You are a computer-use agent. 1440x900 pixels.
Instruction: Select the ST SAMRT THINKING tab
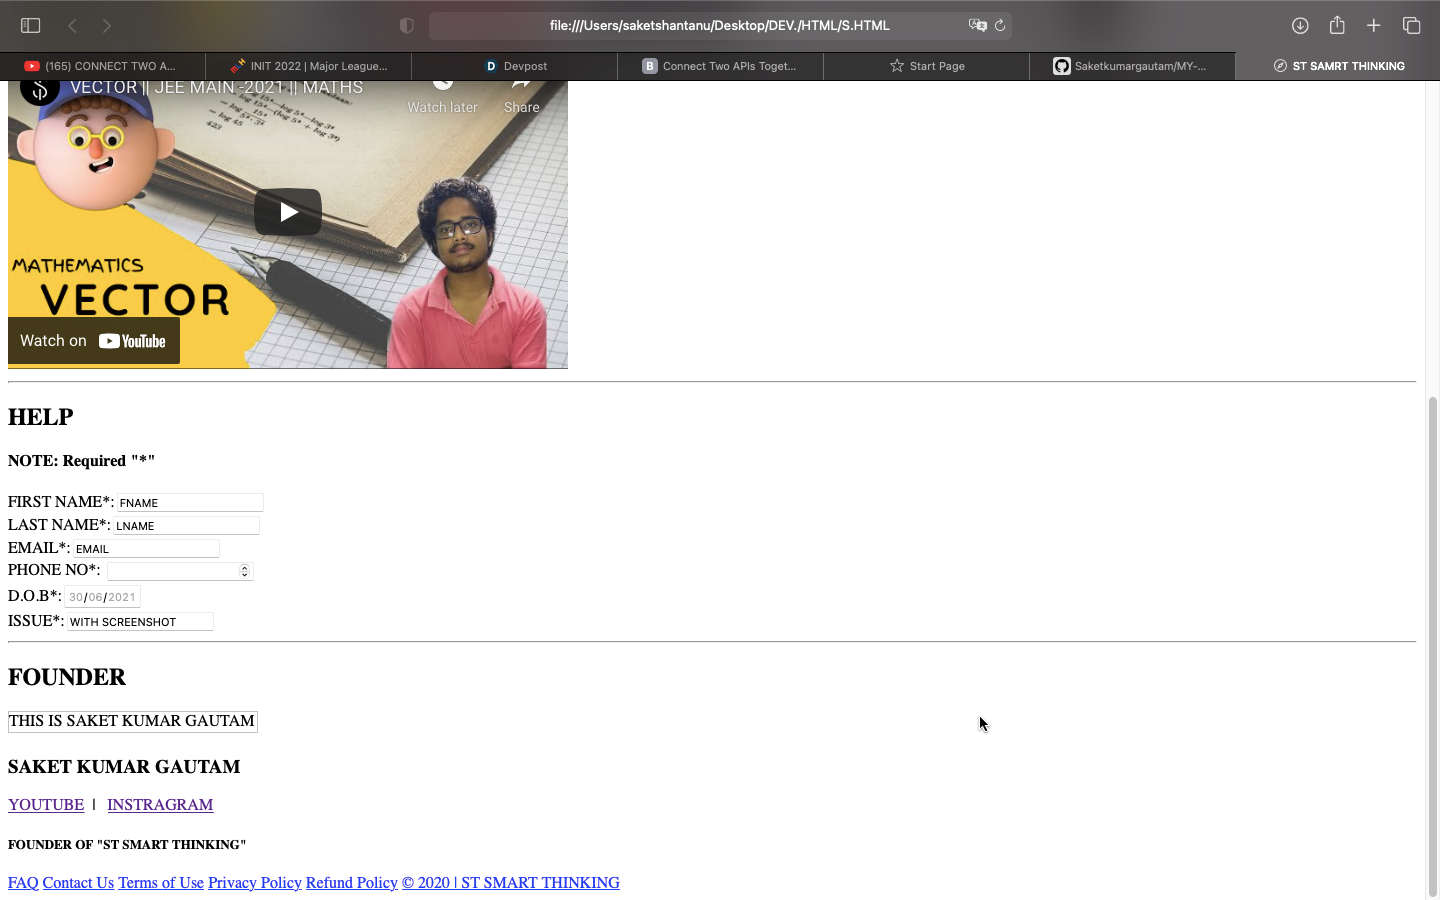point(1338,66)
